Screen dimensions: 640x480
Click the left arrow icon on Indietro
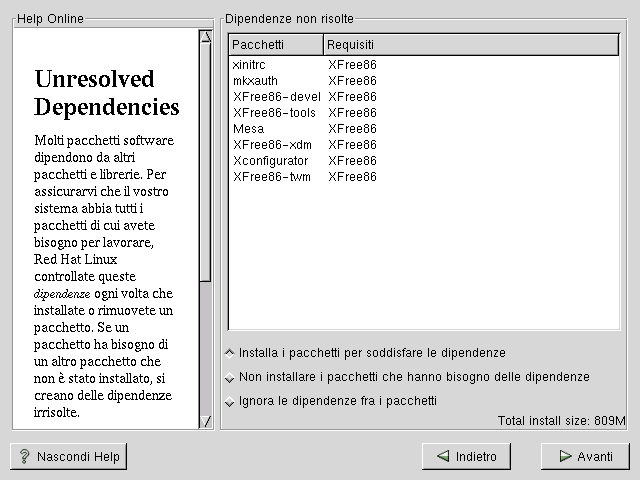441,457
